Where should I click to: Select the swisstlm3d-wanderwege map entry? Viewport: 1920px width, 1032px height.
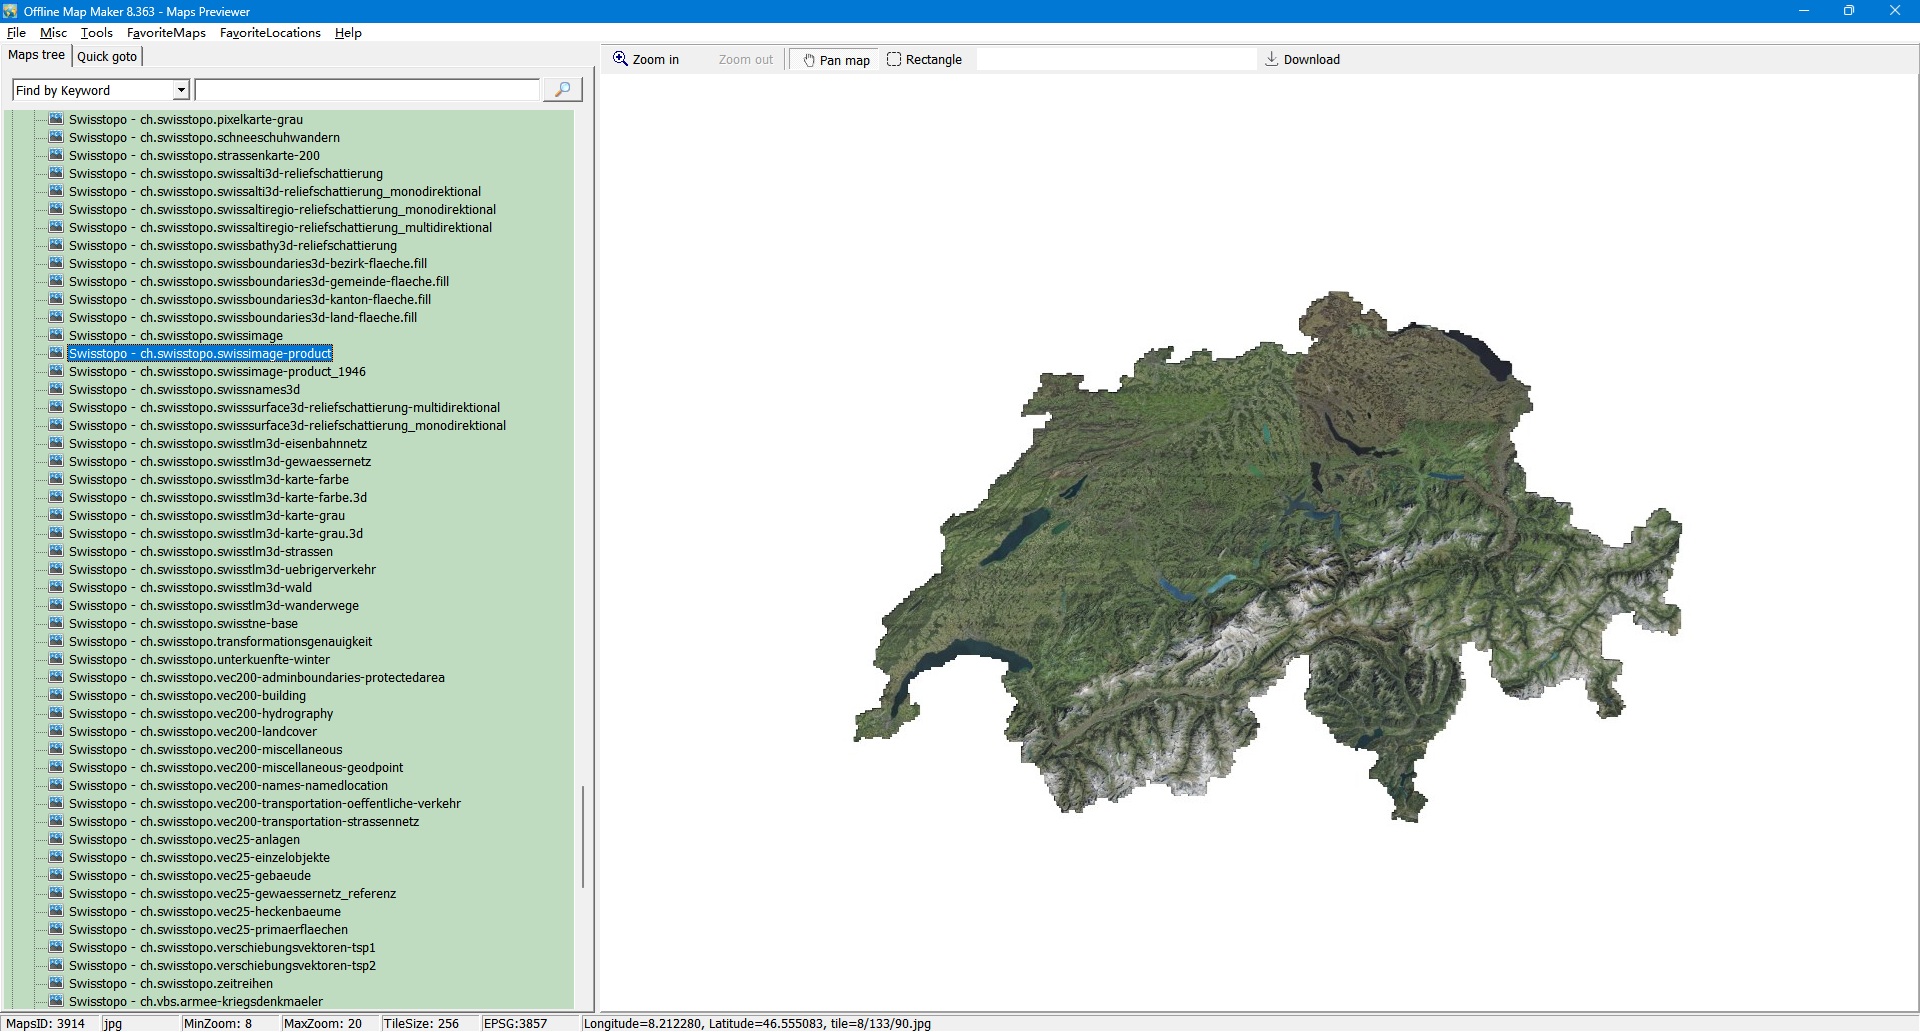[213, 605]
